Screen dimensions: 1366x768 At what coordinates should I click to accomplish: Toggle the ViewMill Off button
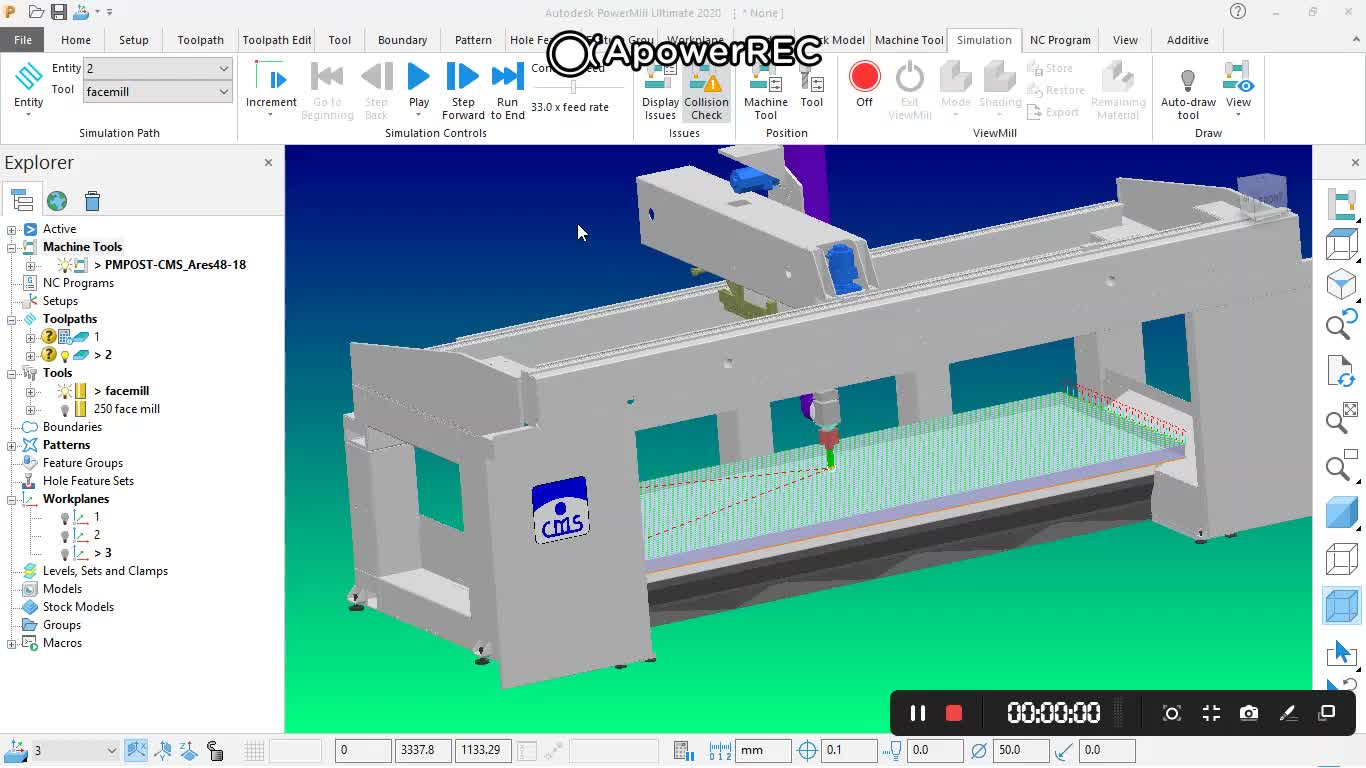click(865, 84)
